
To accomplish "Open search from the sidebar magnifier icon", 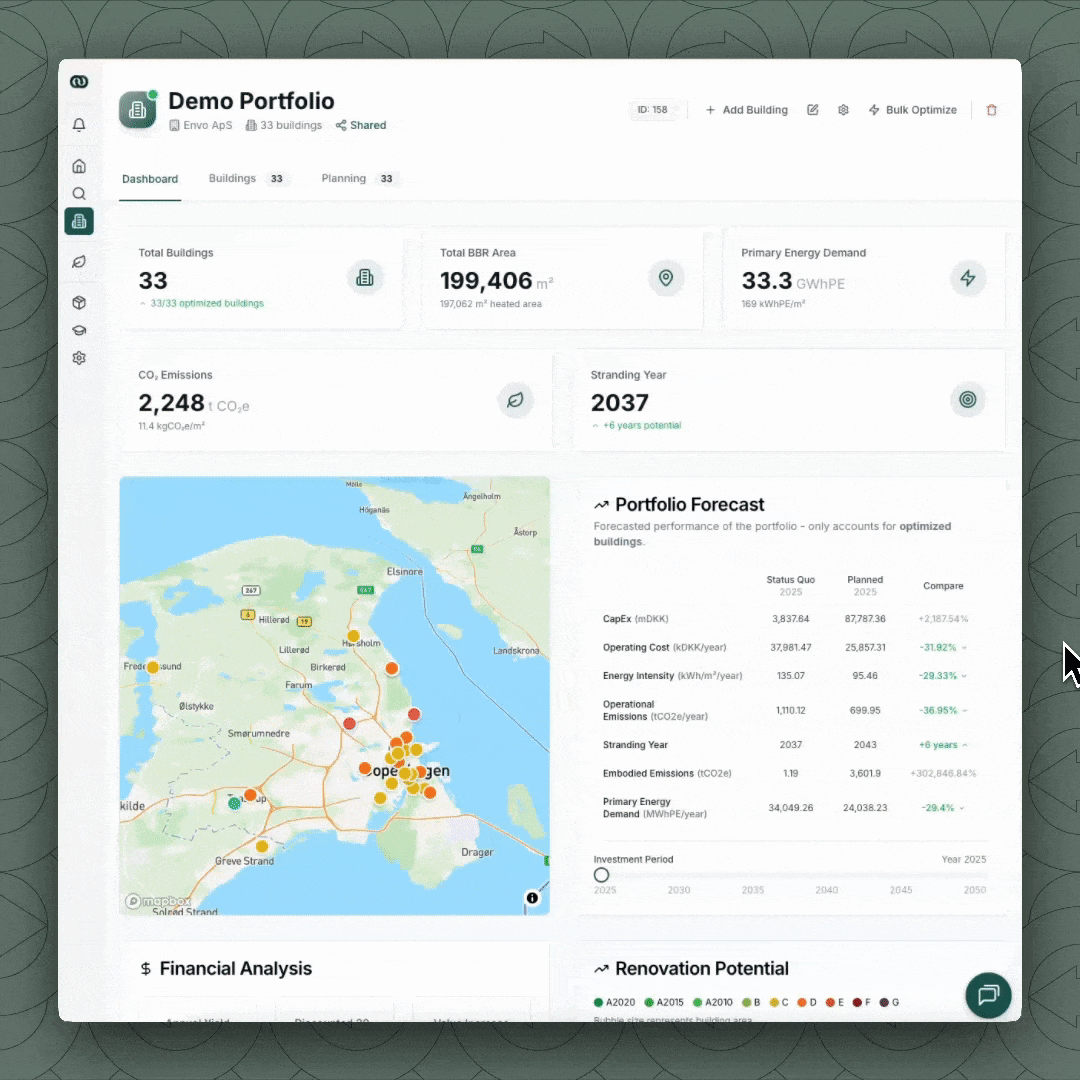I will [x=79, y=194].
